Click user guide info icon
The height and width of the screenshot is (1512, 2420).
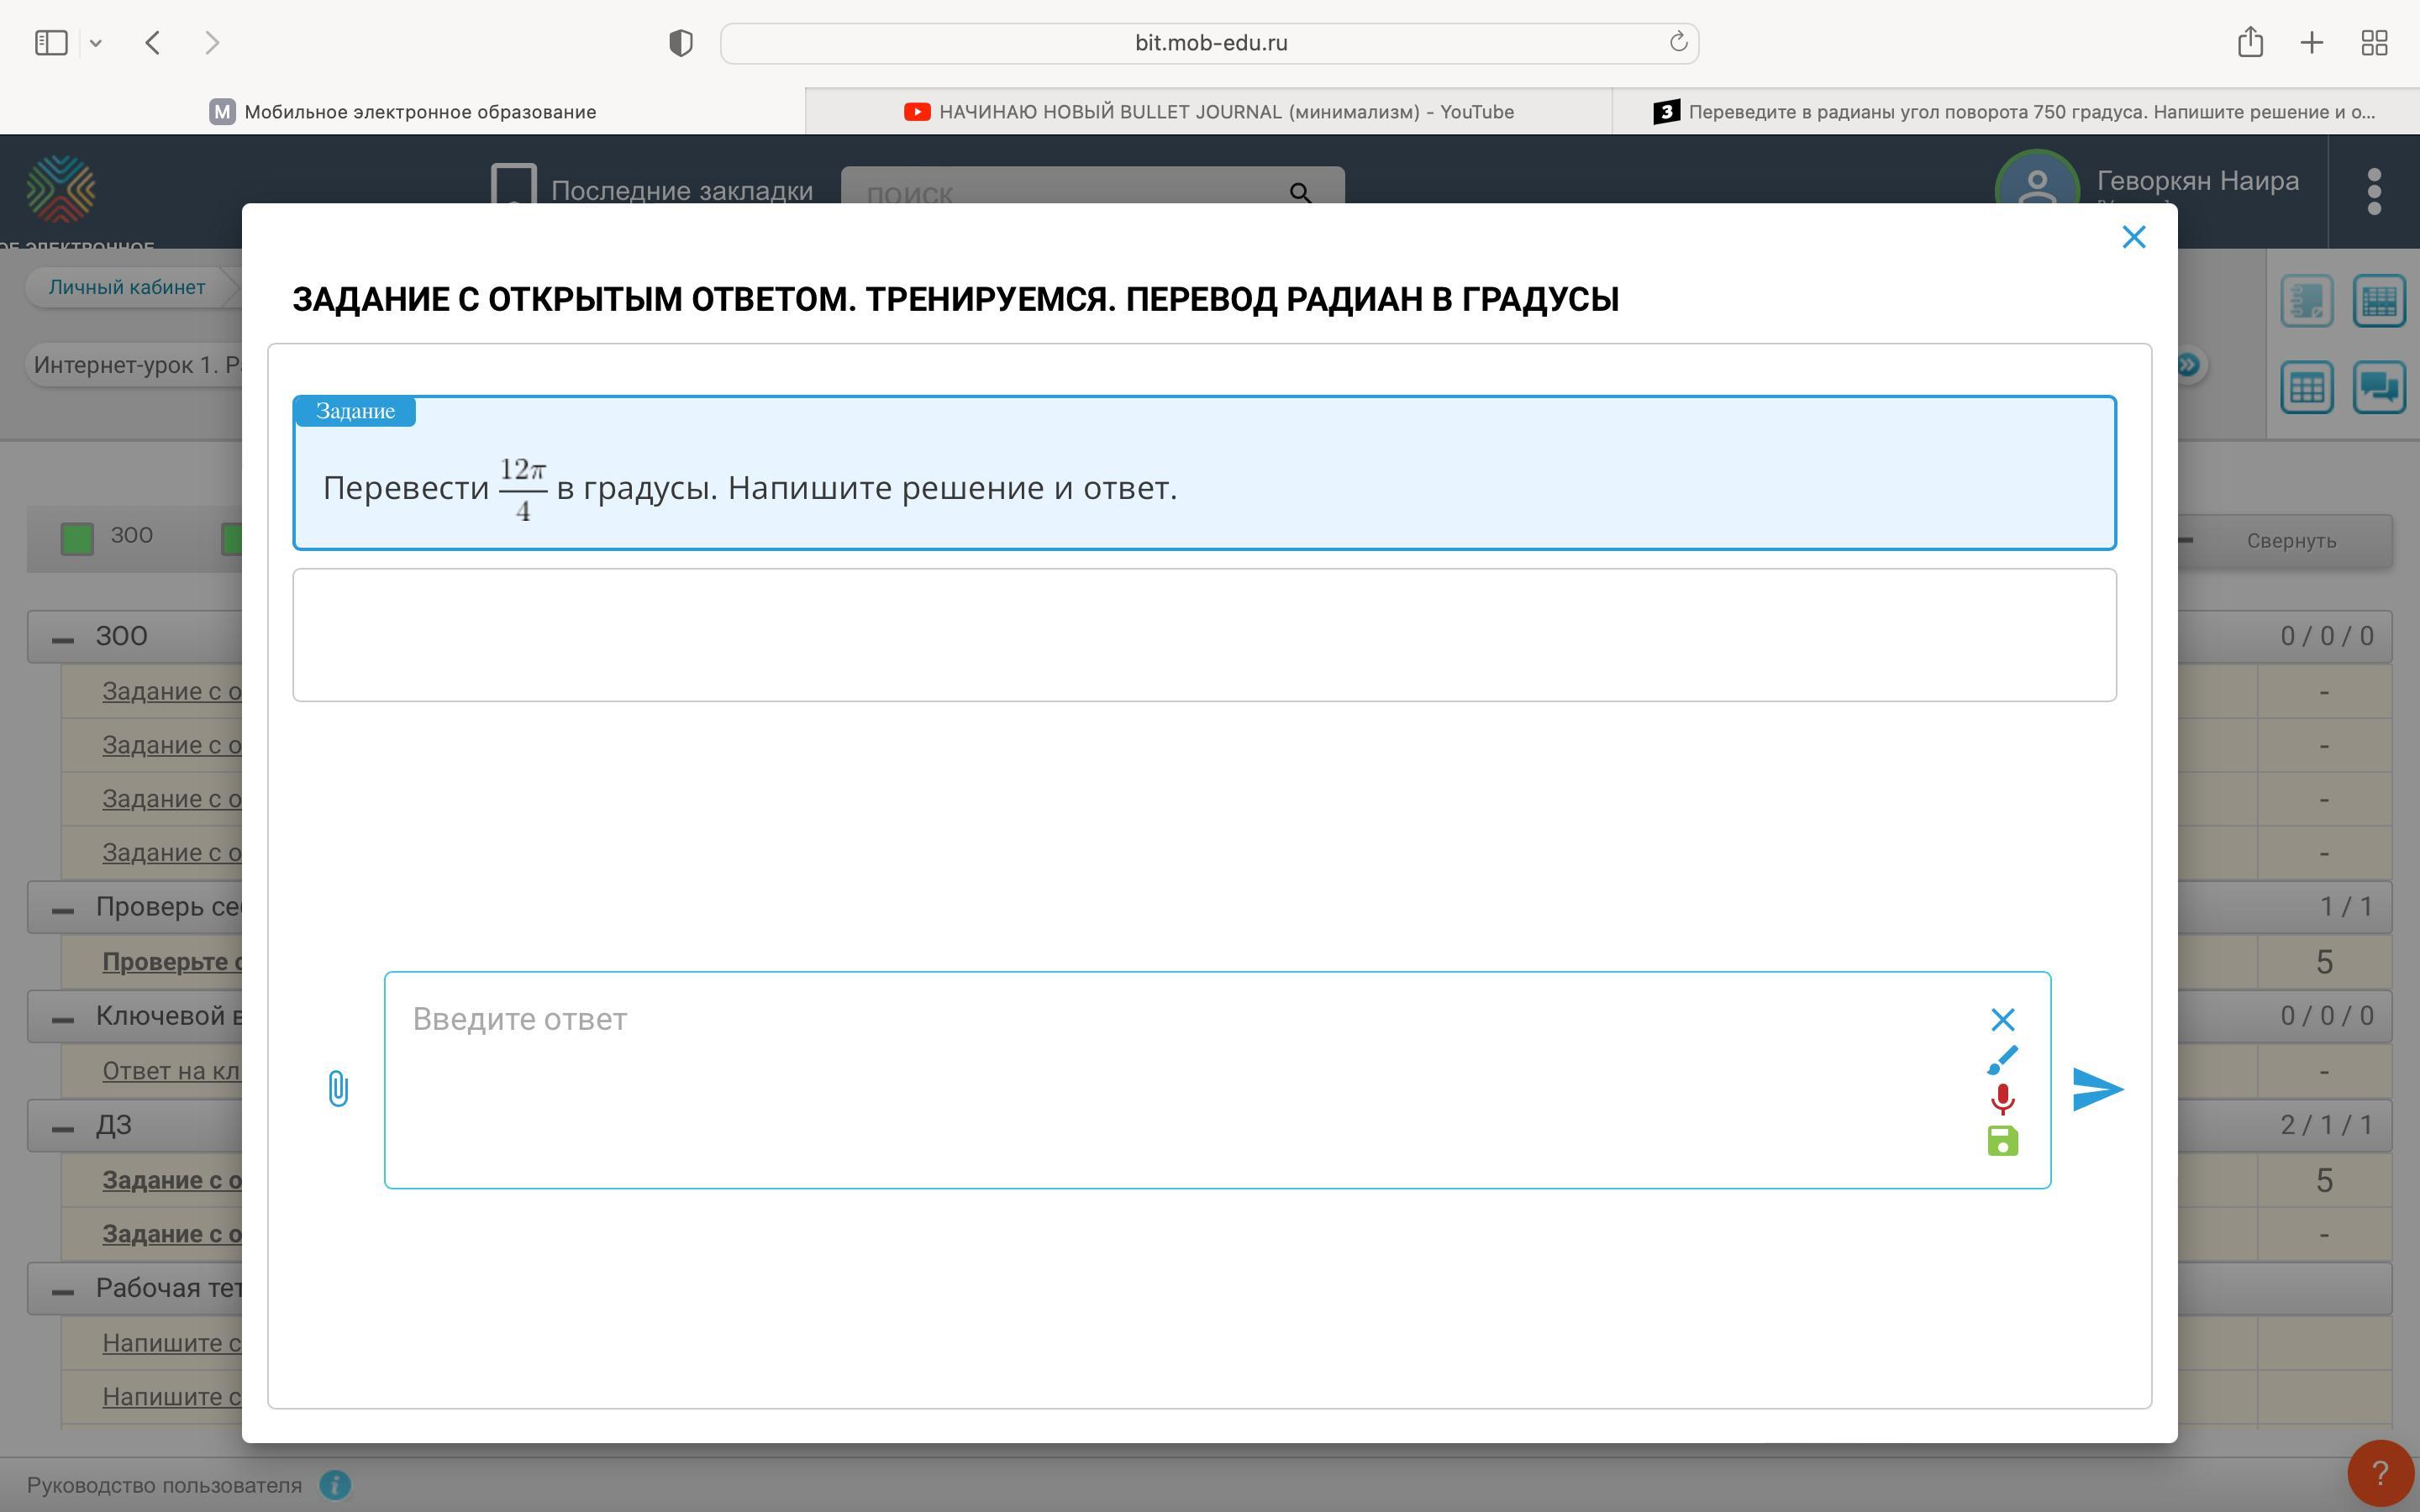[x=335, y=1485]
